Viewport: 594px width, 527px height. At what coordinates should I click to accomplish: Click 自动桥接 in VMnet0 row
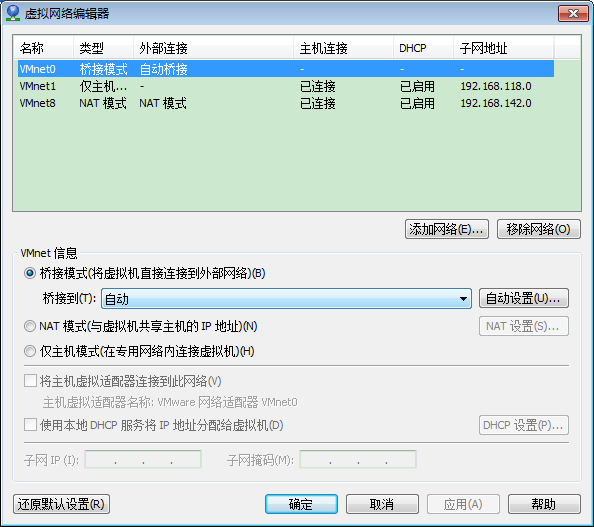point(164,69)
